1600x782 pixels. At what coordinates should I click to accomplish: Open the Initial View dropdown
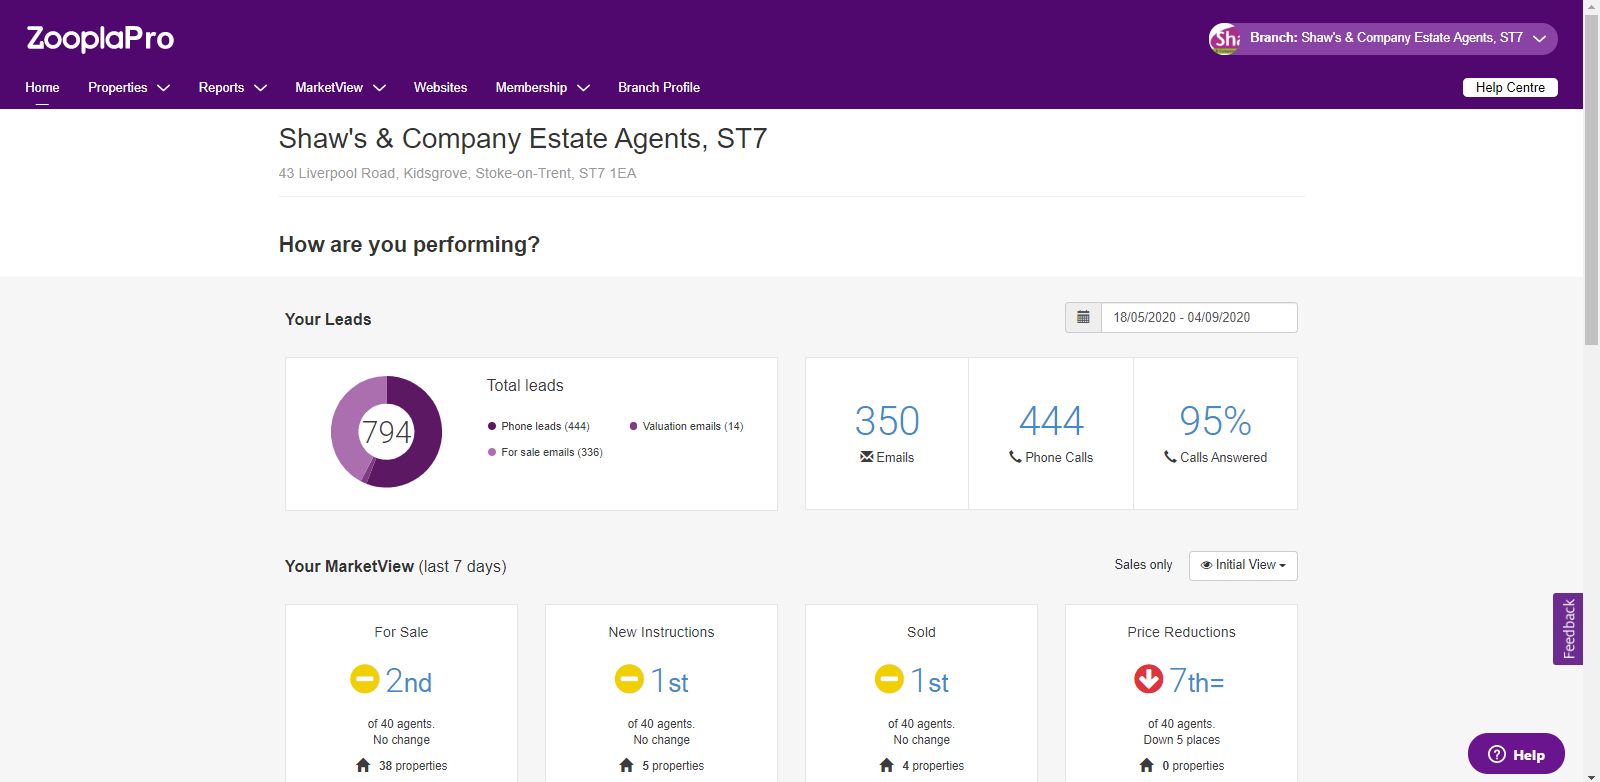(x=1243, y=565)
